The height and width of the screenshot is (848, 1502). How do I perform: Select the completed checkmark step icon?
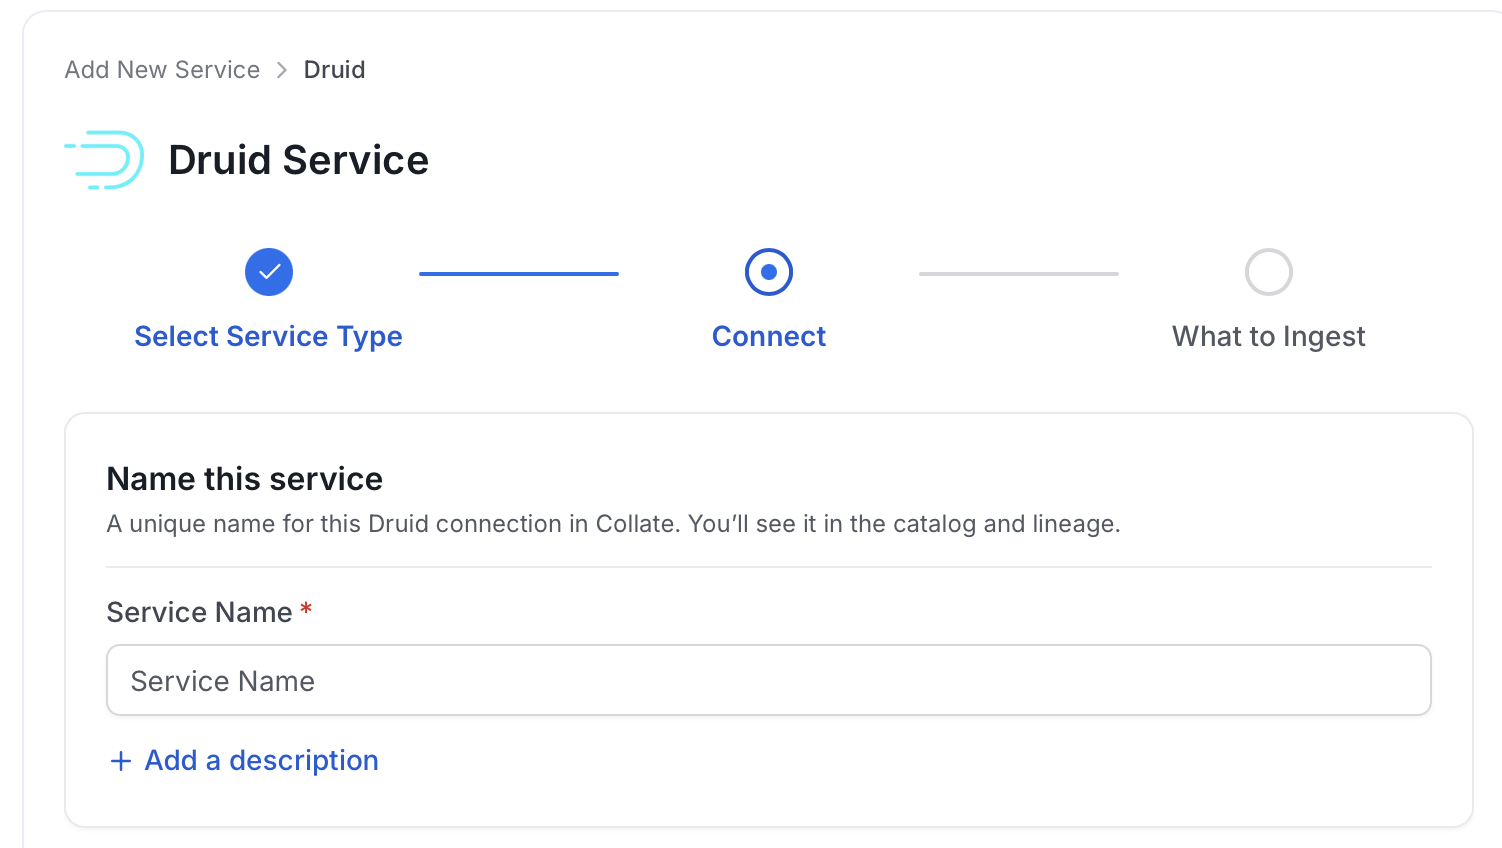tap(269, 272)
